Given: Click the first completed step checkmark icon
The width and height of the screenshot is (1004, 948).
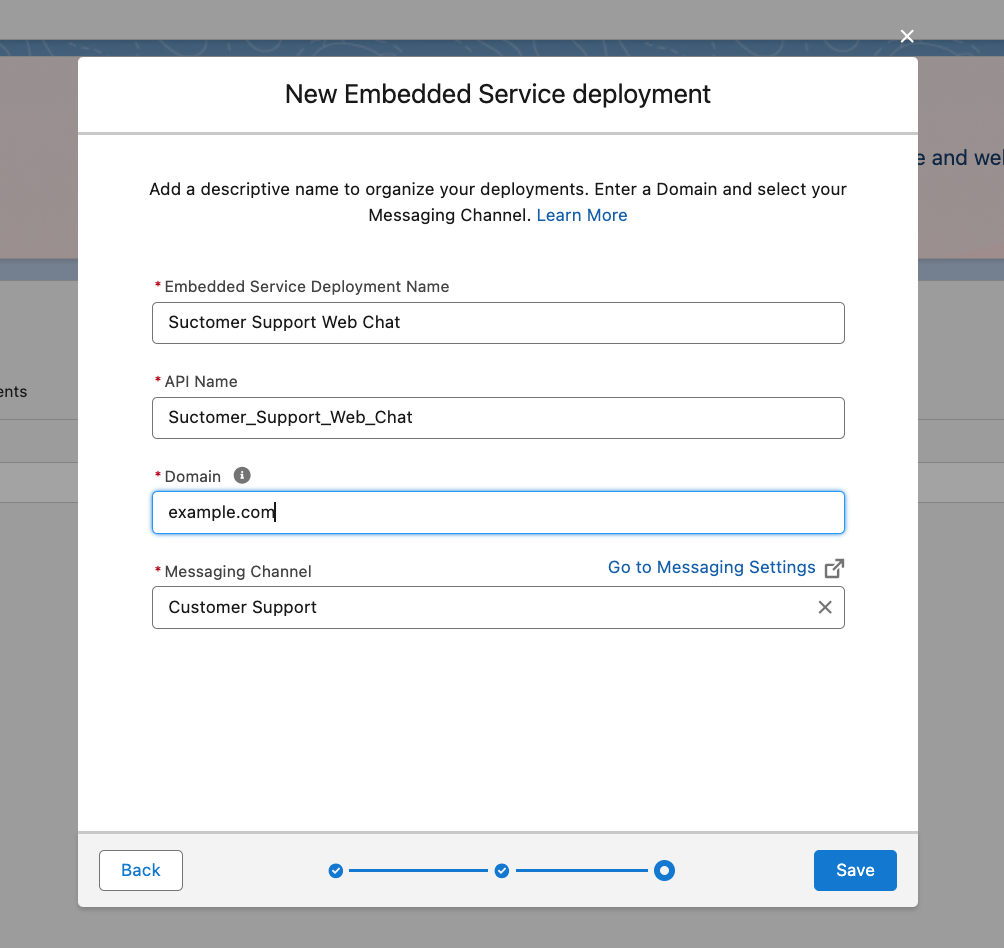Looking at the screenshot, I should (x=335, y=870).
